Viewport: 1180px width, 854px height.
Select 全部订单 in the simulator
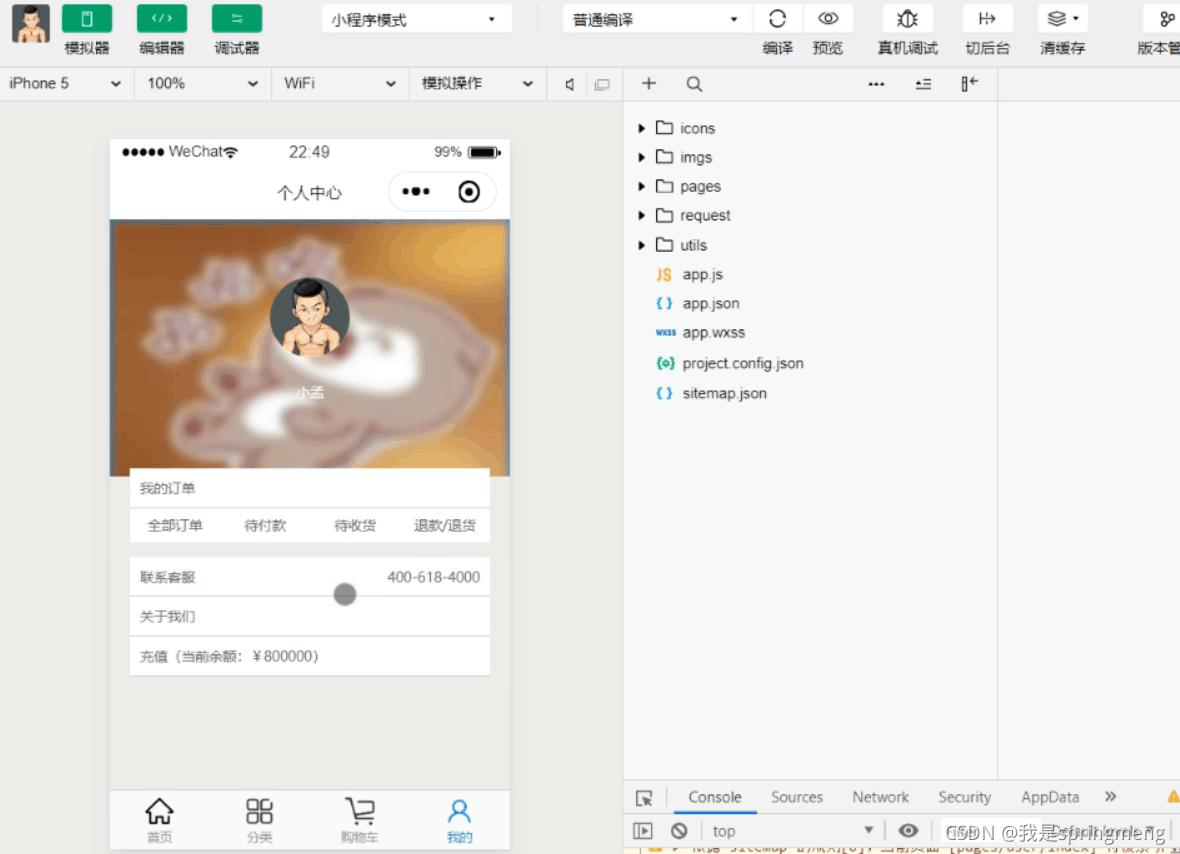pyautogui.click(x=175, y=525)
